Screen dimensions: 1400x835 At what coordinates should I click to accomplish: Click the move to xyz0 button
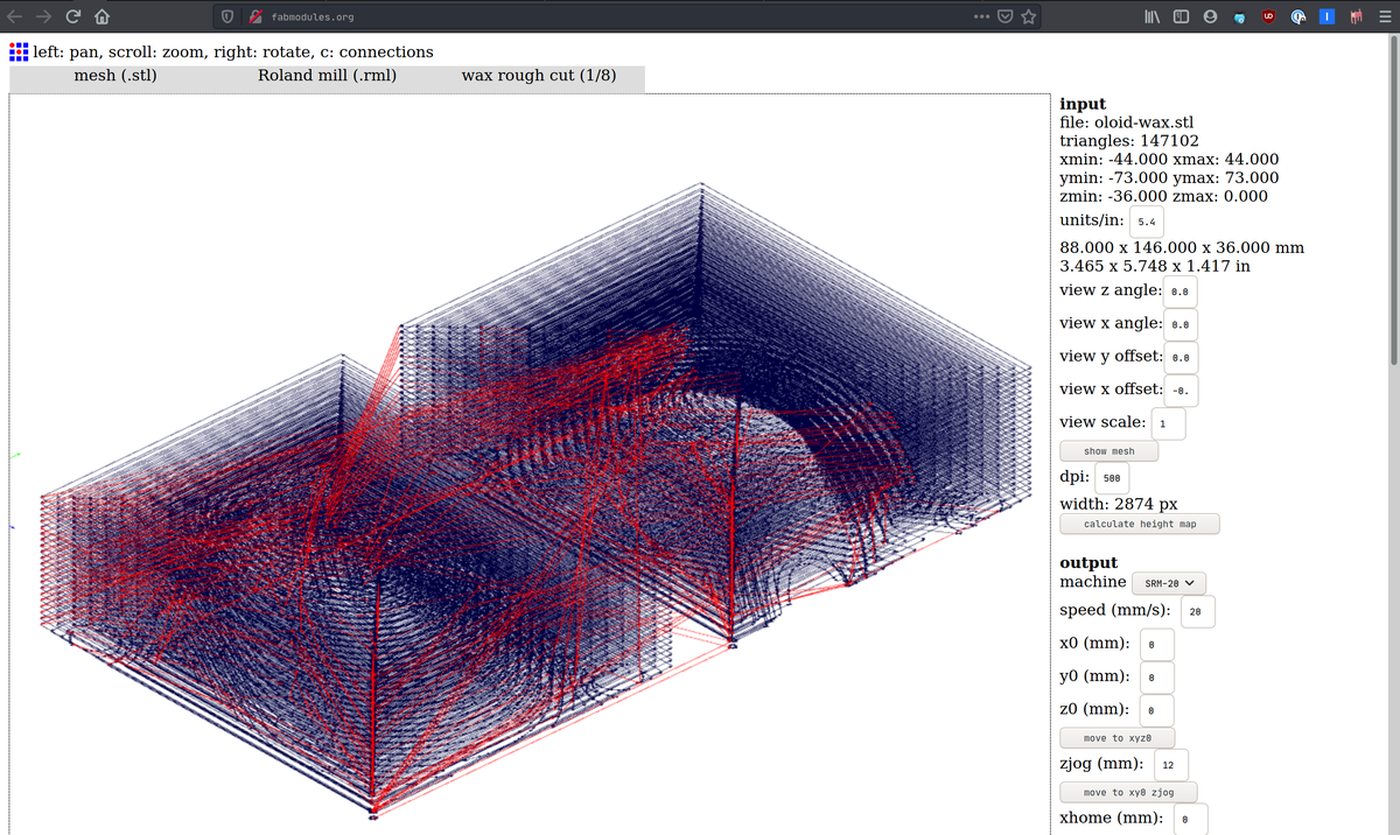[x=1117, y=738]
